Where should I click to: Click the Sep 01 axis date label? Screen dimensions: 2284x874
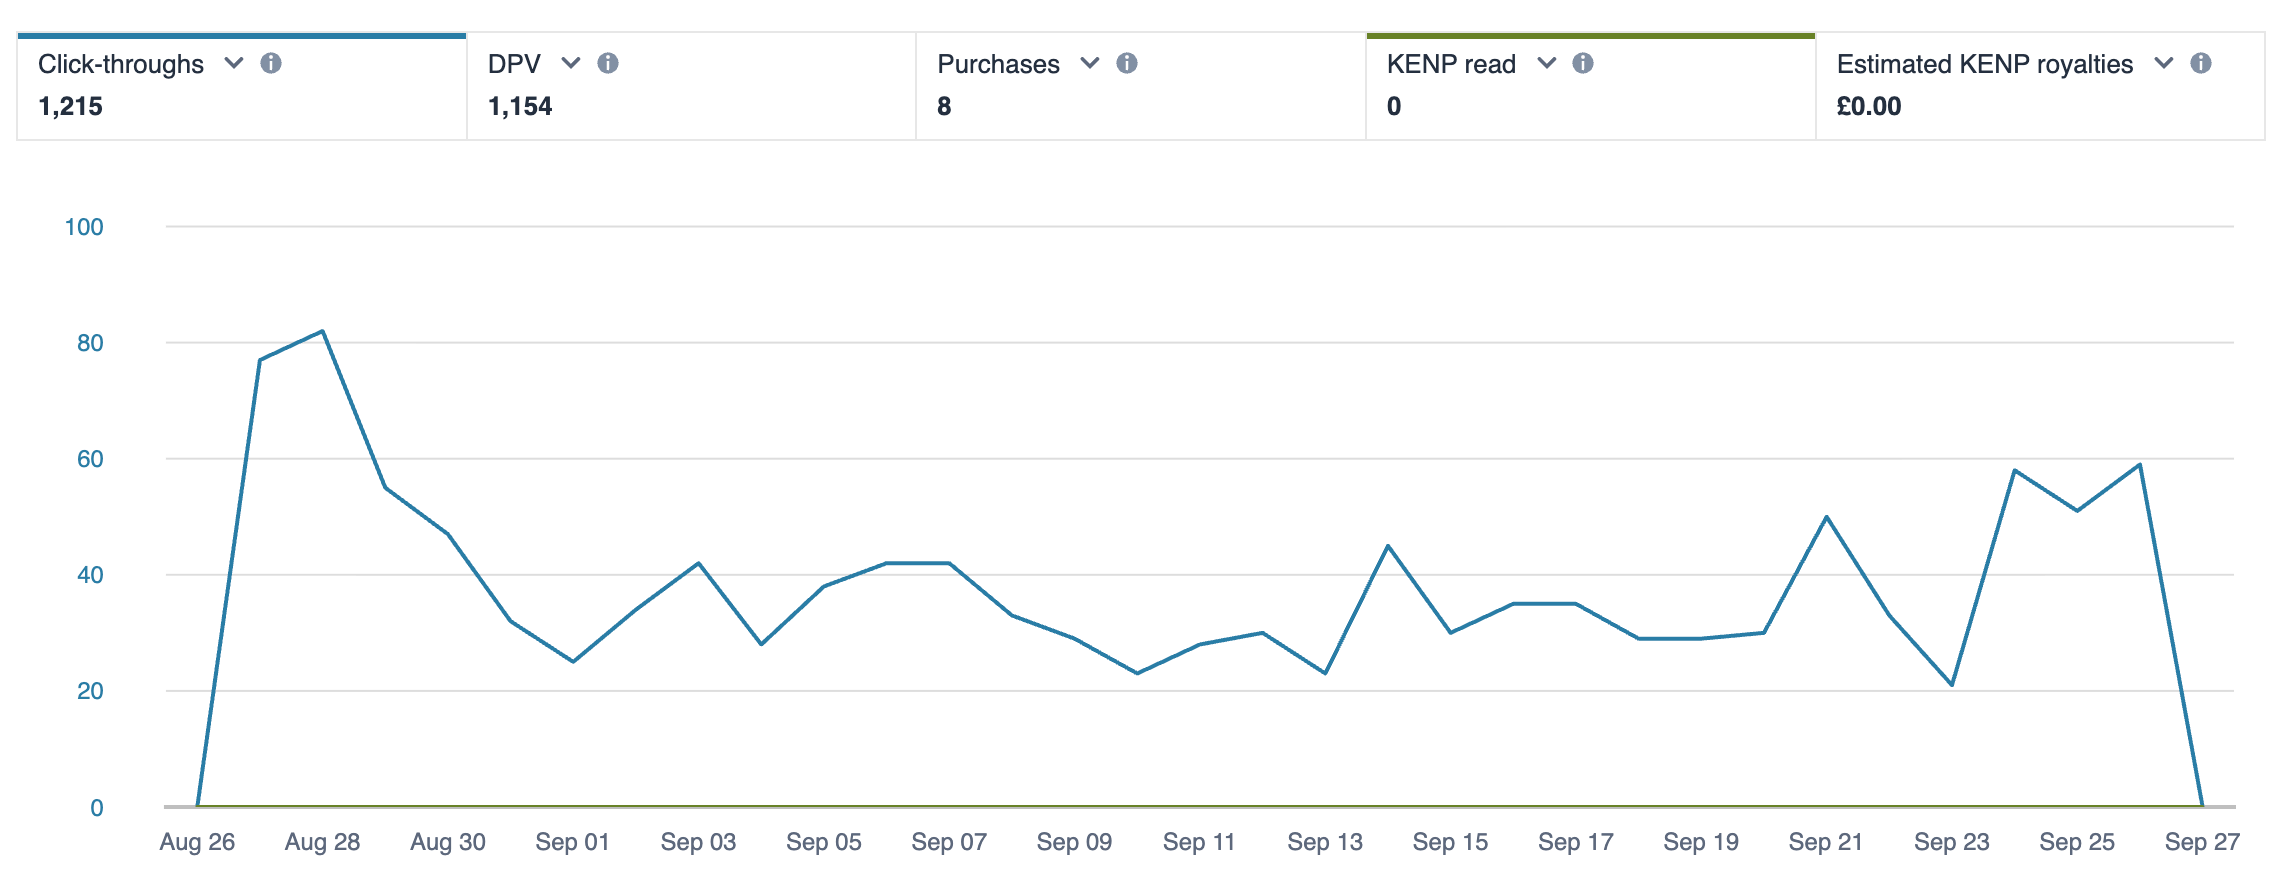point(572,842)
